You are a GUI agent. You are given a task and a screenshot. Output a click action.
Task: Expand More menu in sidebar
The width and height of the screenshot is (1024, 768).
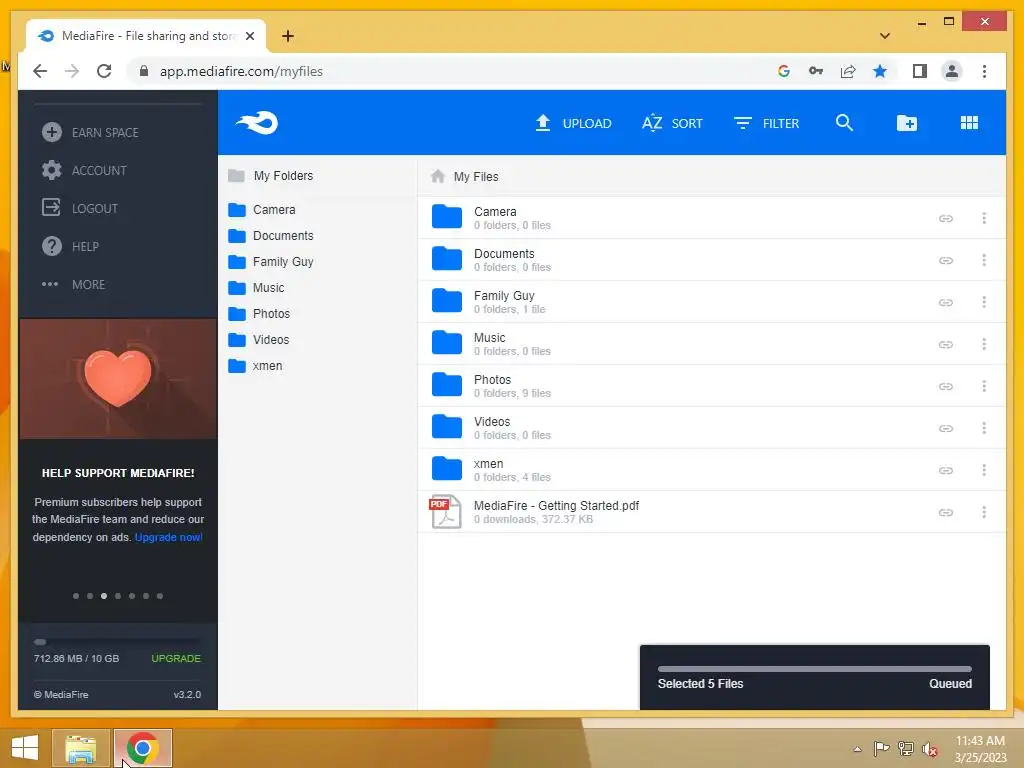(73, 284)
